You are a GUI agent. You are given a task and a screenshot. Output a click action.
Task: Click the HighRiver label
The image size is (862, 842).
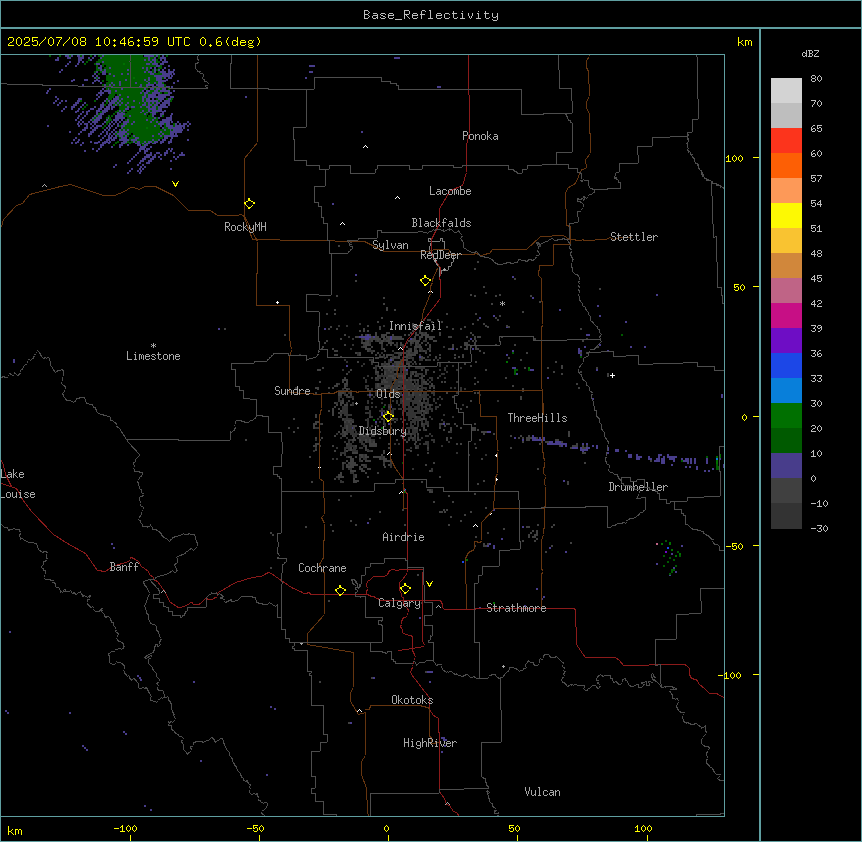tap(430, 743)
